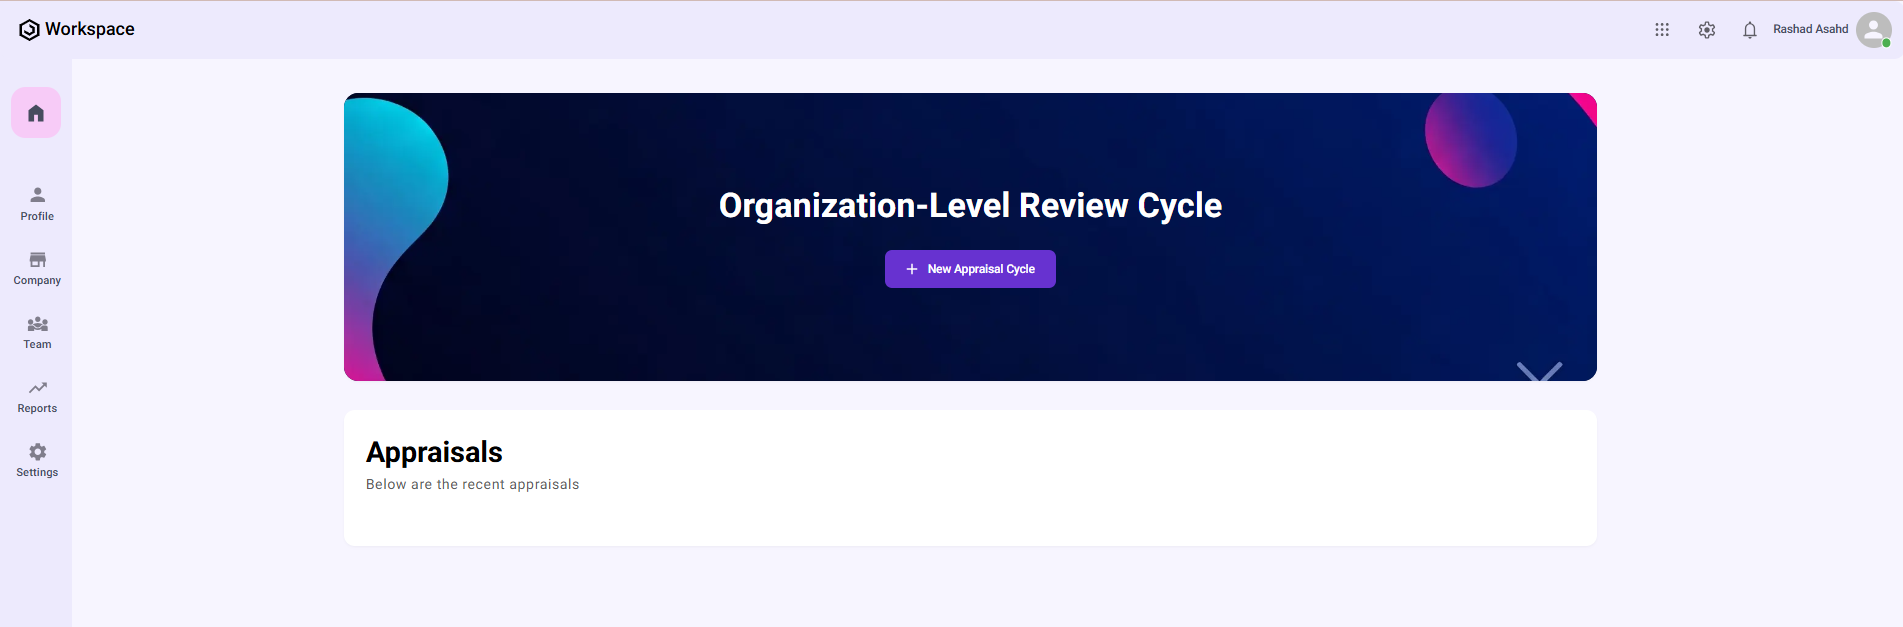Expand the banner using the down chevron
Image resolution: width=1903 pixels, height=627 pixels.
(x=1539, y=371)
